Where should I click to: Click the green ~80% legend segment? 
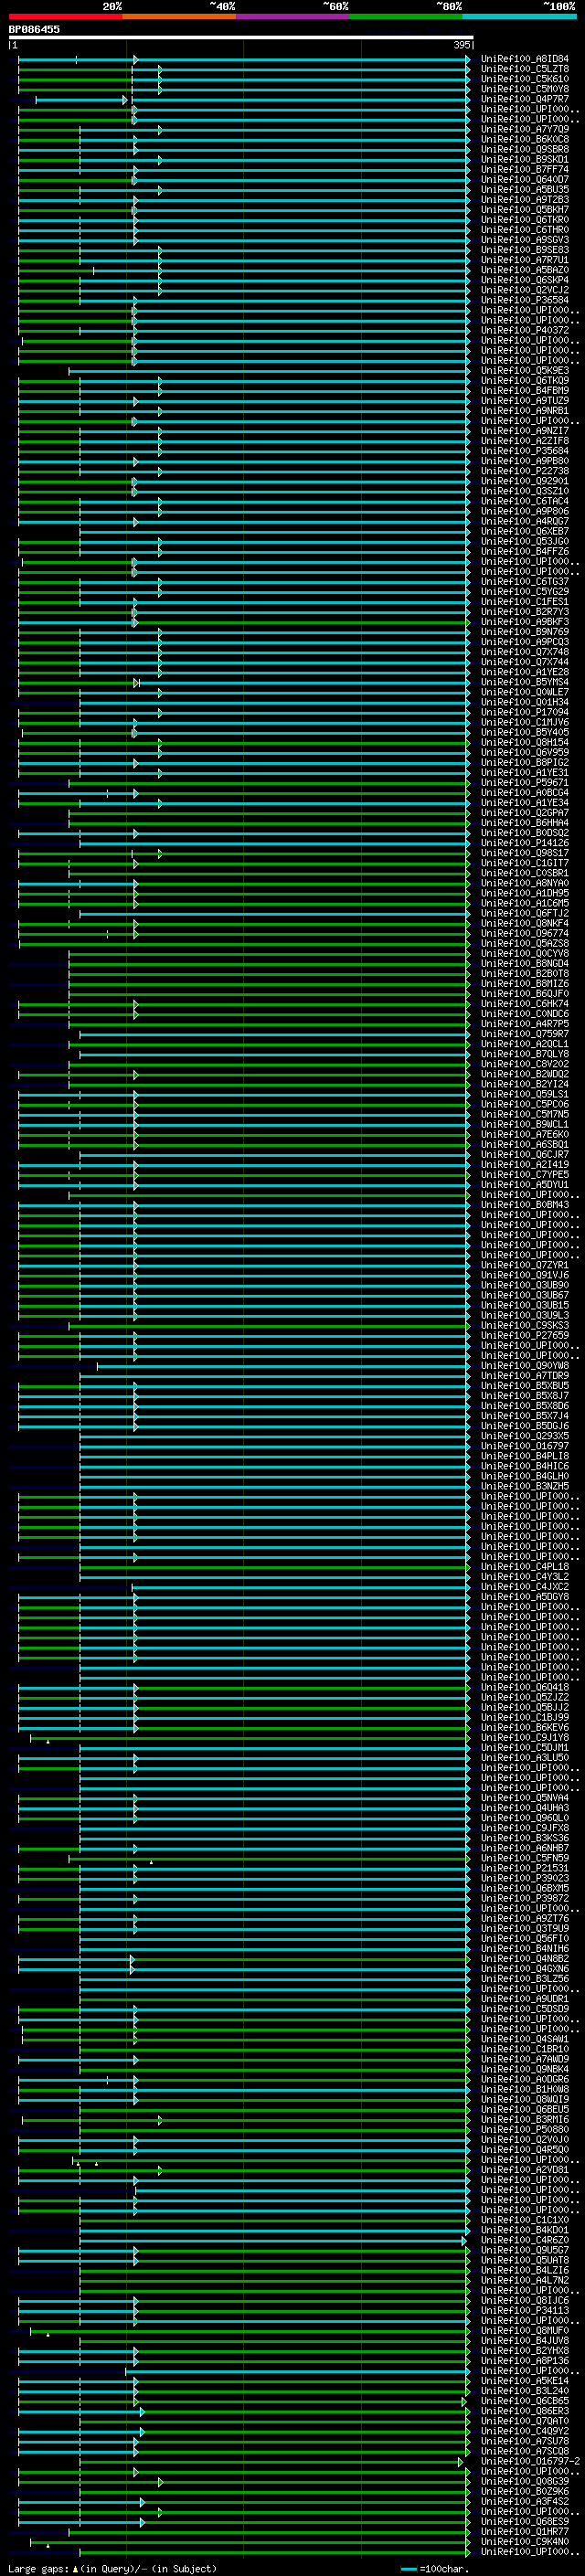coord(406,16)
